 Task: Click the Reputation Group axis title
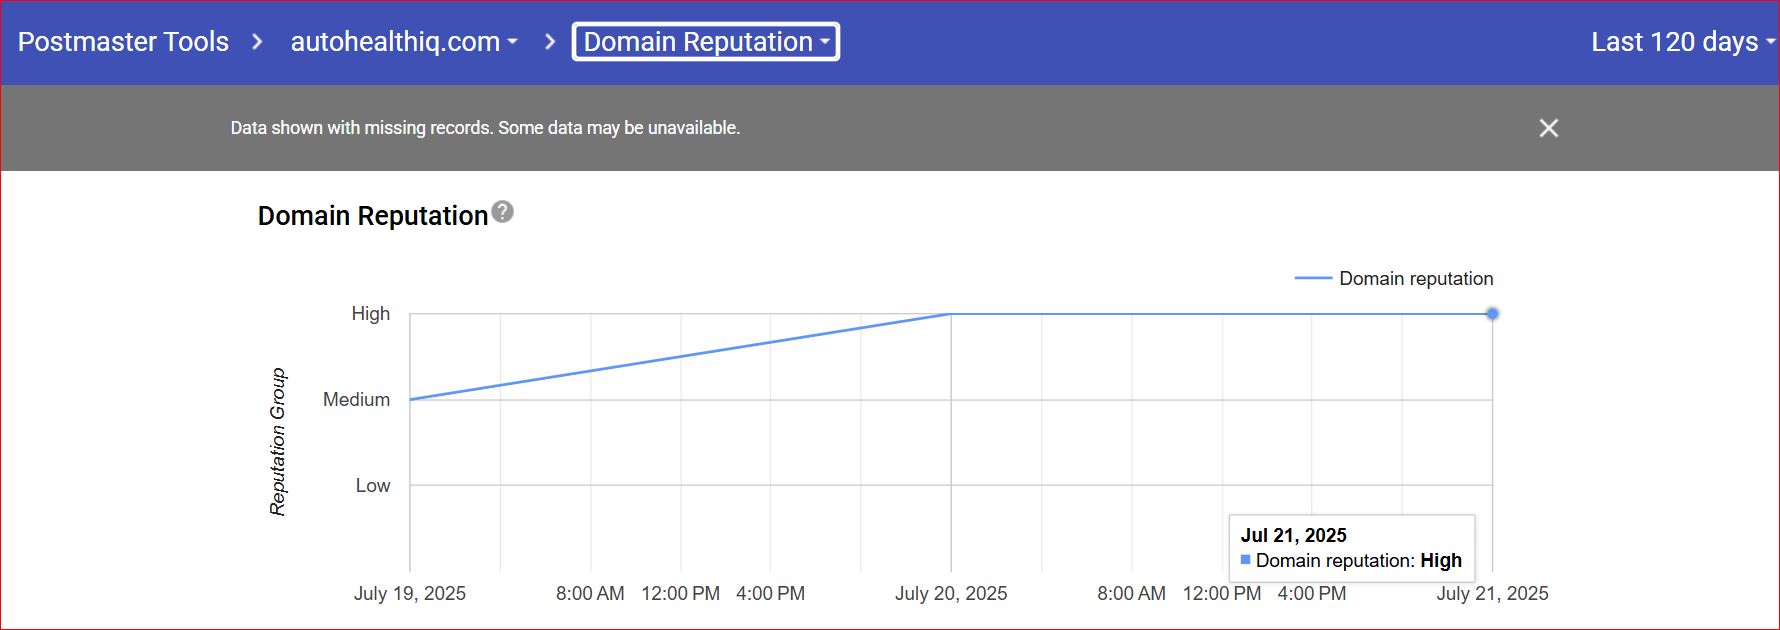click(278, 442)
